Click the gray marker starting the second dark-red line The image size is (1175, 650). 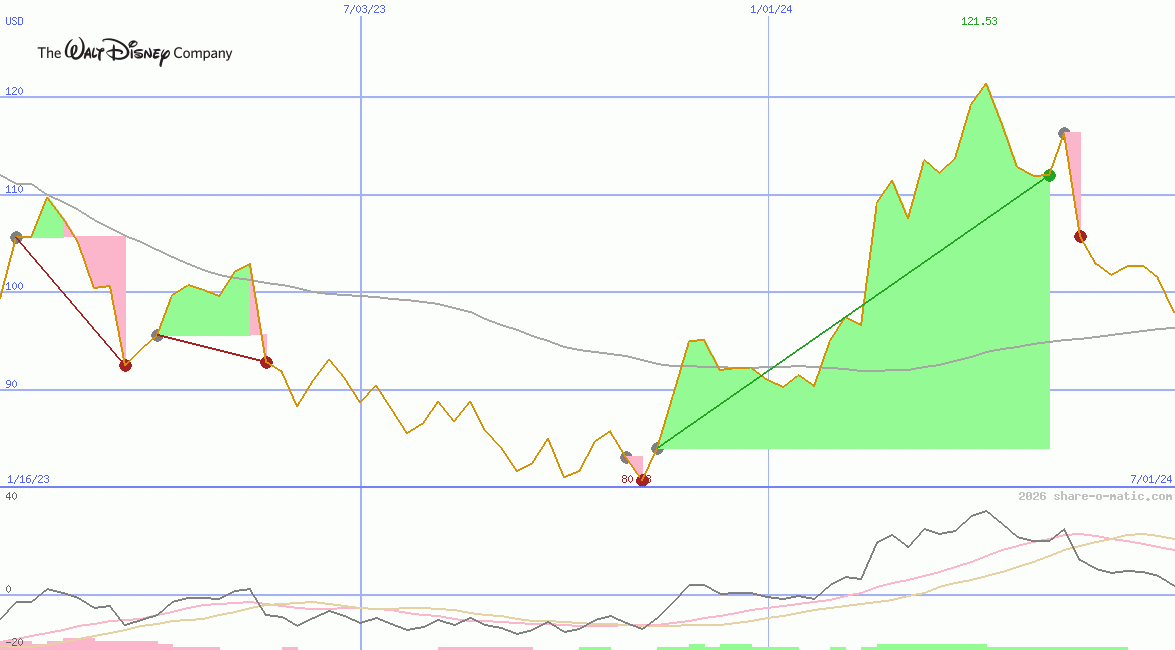pyautogui.click(x=157, y=335)
